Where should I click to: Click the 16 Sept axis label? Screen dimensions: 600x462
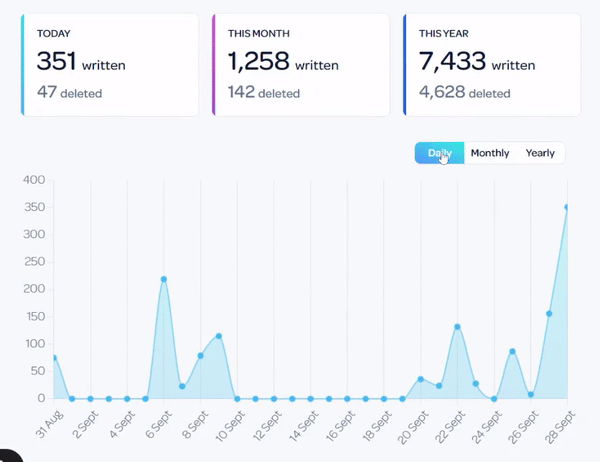tap(340, 426)
